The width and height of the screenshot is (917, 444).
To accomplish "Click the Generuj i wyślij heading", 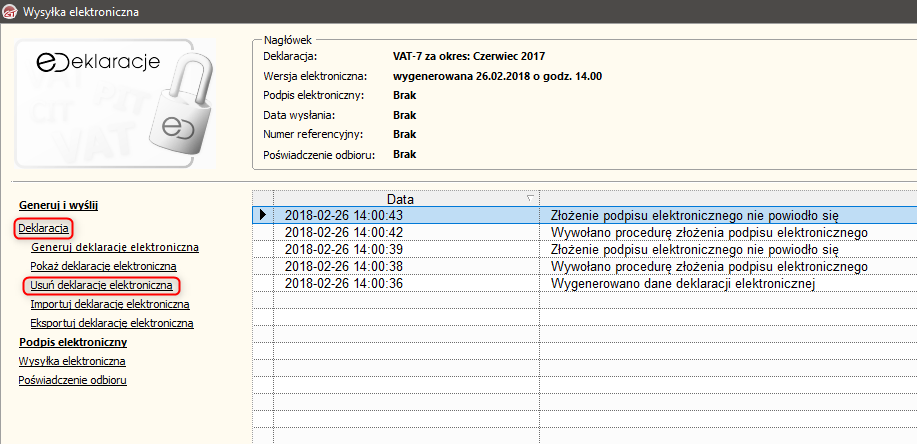I will pos(58,205).
